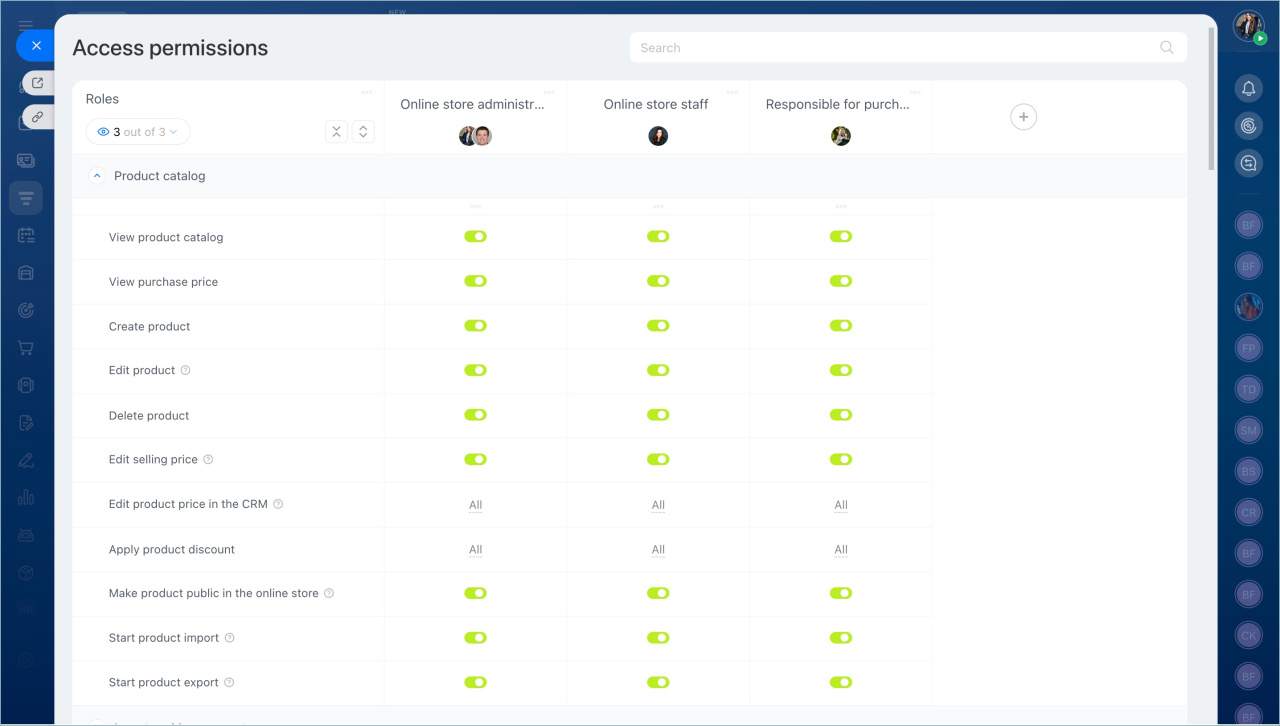
Task: Open help hint for Edit product
Action: point(185,370)
